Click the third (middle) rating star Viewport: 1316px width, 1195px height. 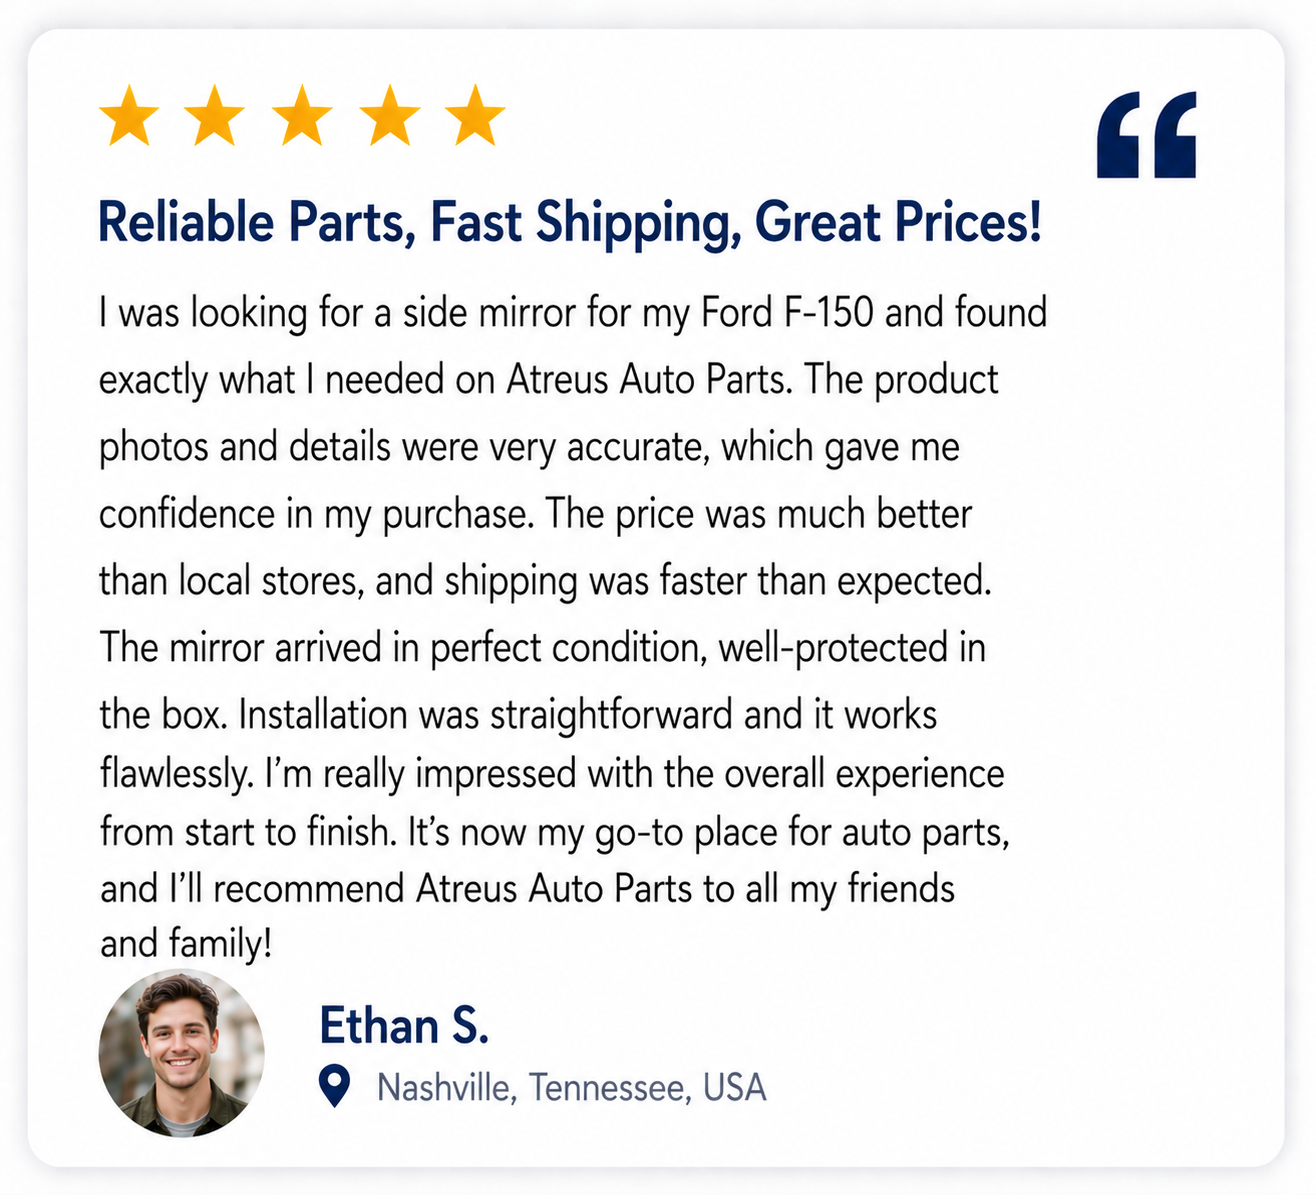point(302,116)
